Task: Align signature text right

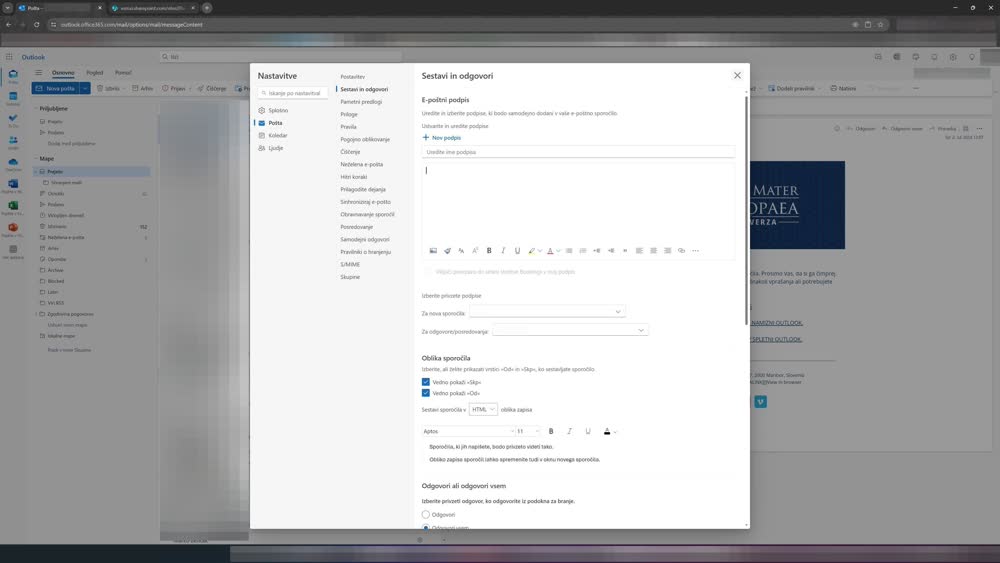Action: tap(667, 251)
